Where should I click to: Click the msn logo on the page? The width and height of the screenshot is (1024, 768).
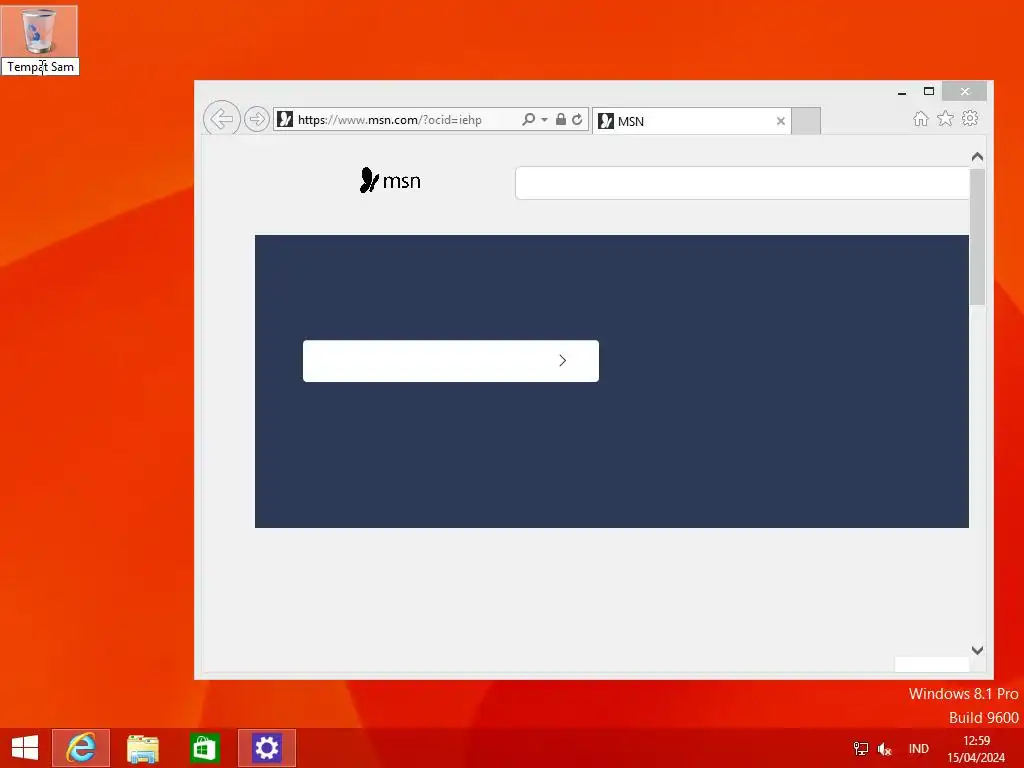click(x=390, y=180)
